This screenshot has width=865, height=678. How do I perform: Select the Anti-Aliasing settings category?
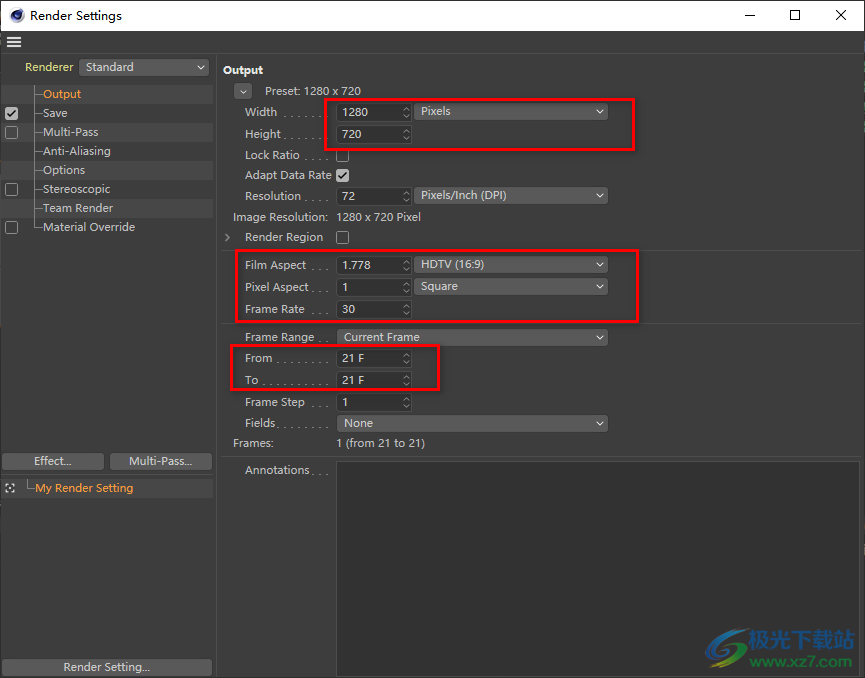click(x=77, y=151)
